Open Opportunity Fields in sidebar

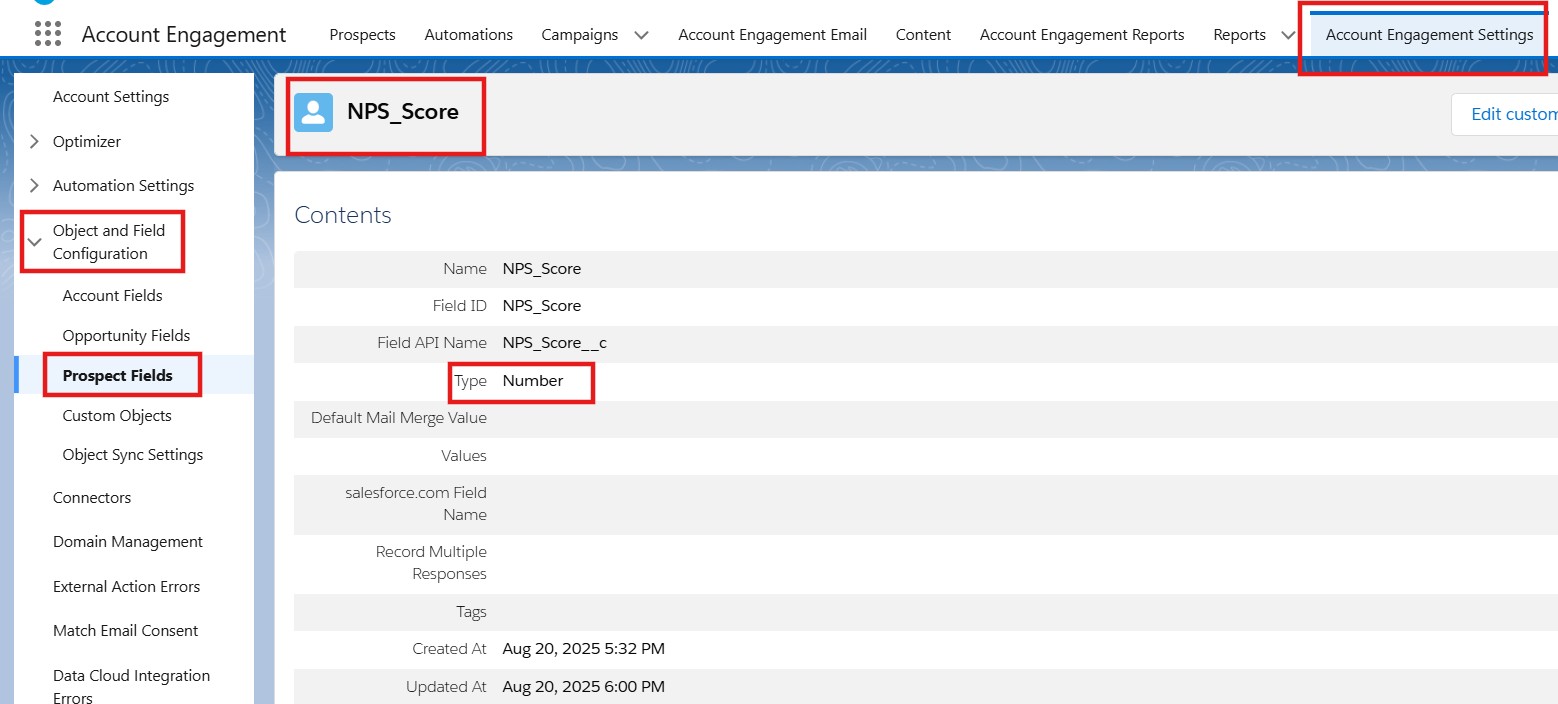[126, 336]
